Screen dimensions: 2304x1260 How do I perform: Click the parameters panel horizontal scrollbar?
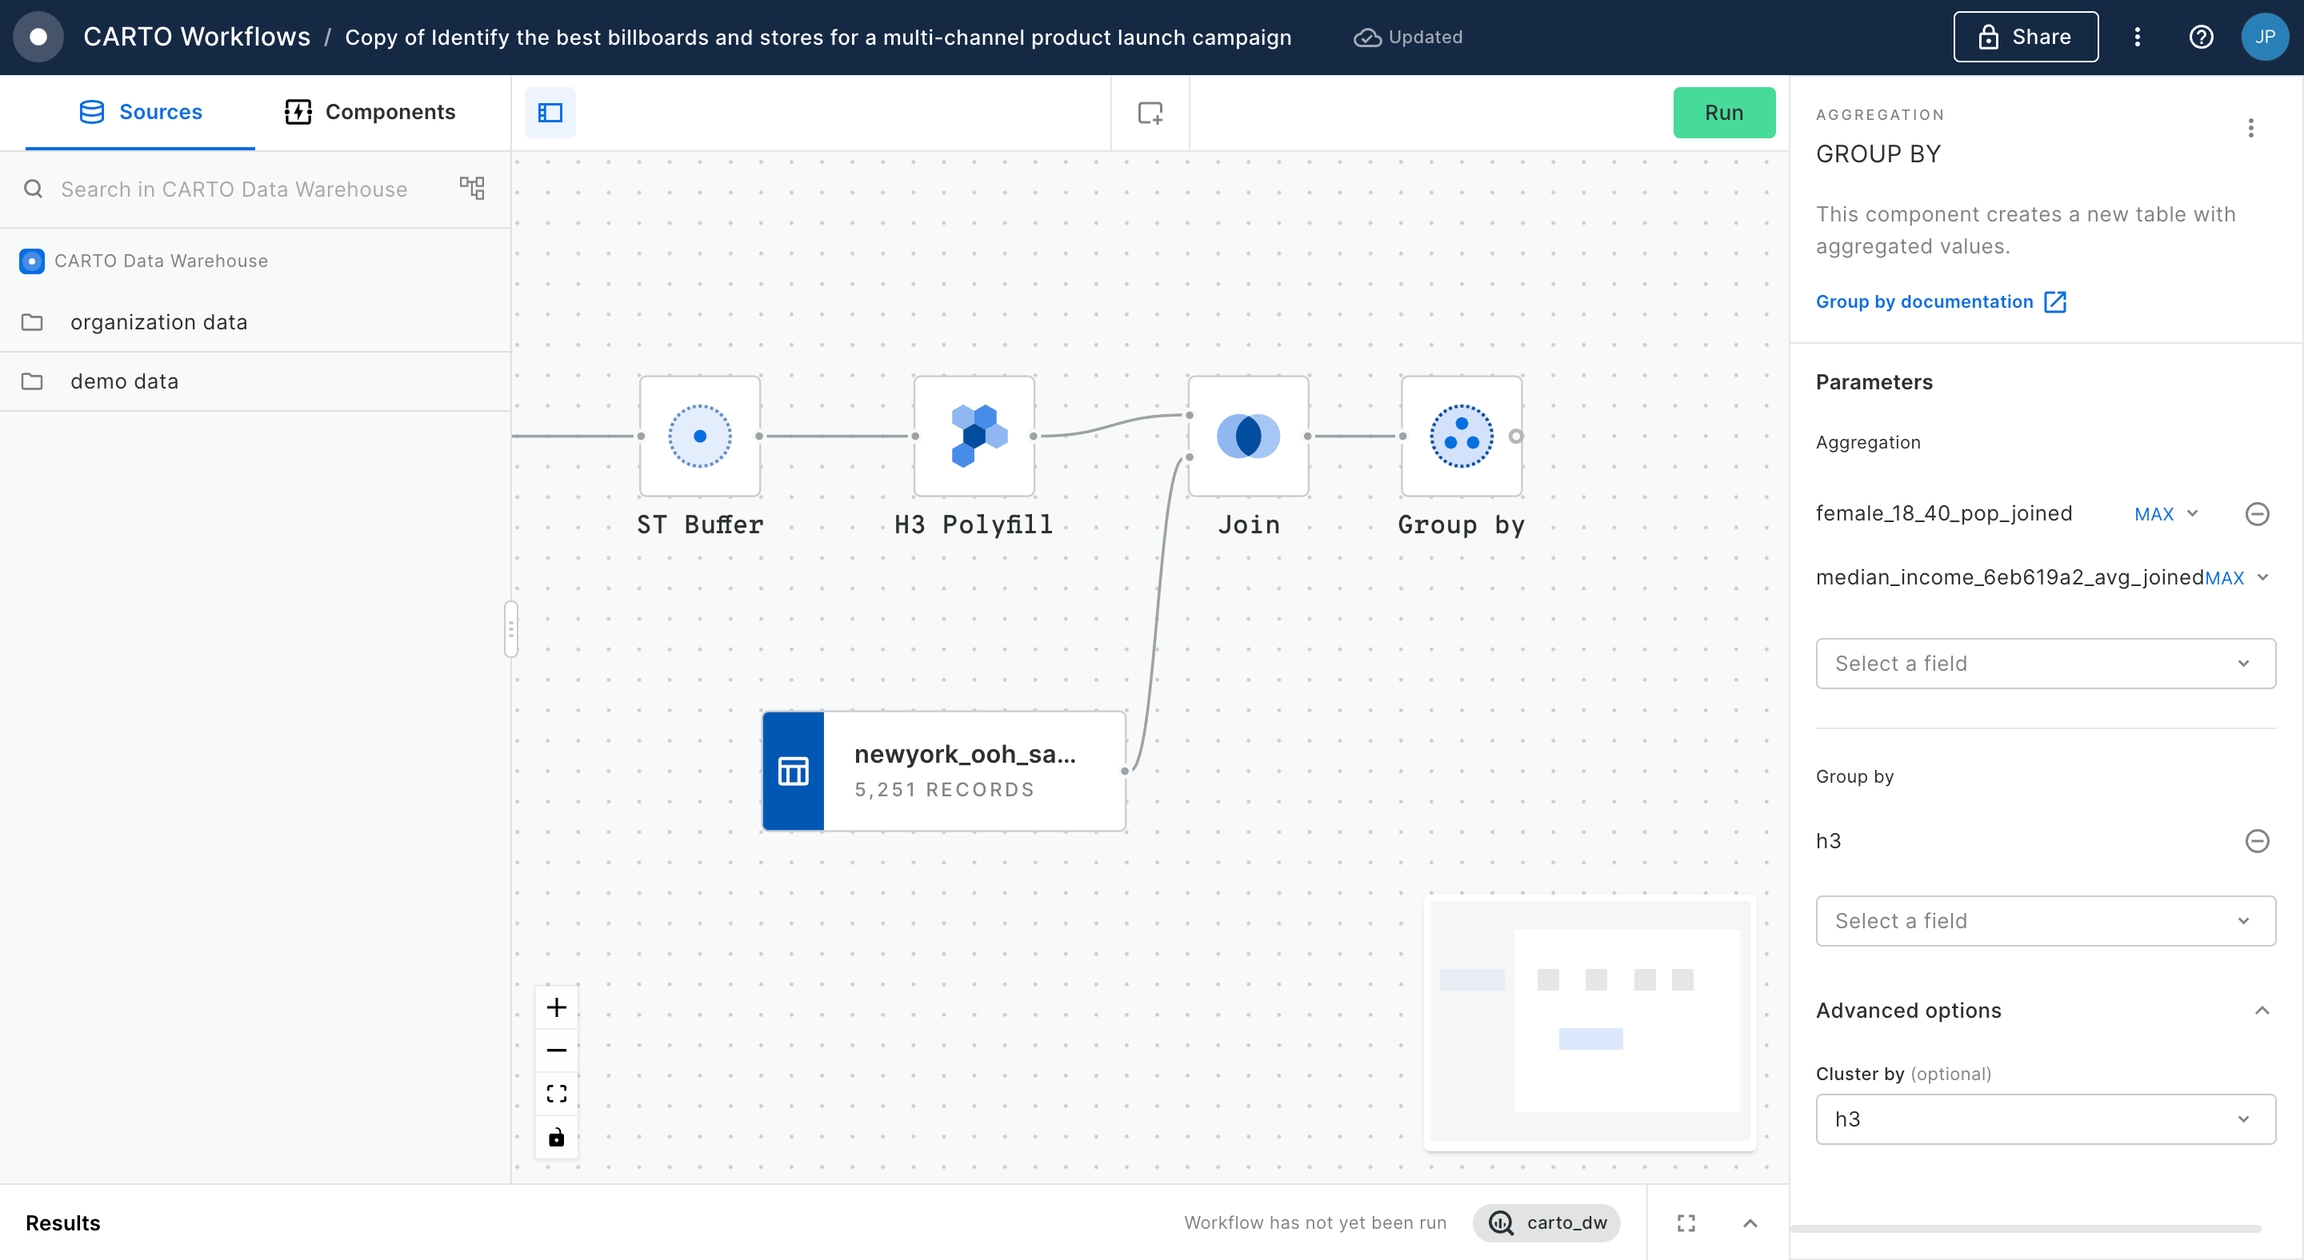(x=2025, y=1228)
